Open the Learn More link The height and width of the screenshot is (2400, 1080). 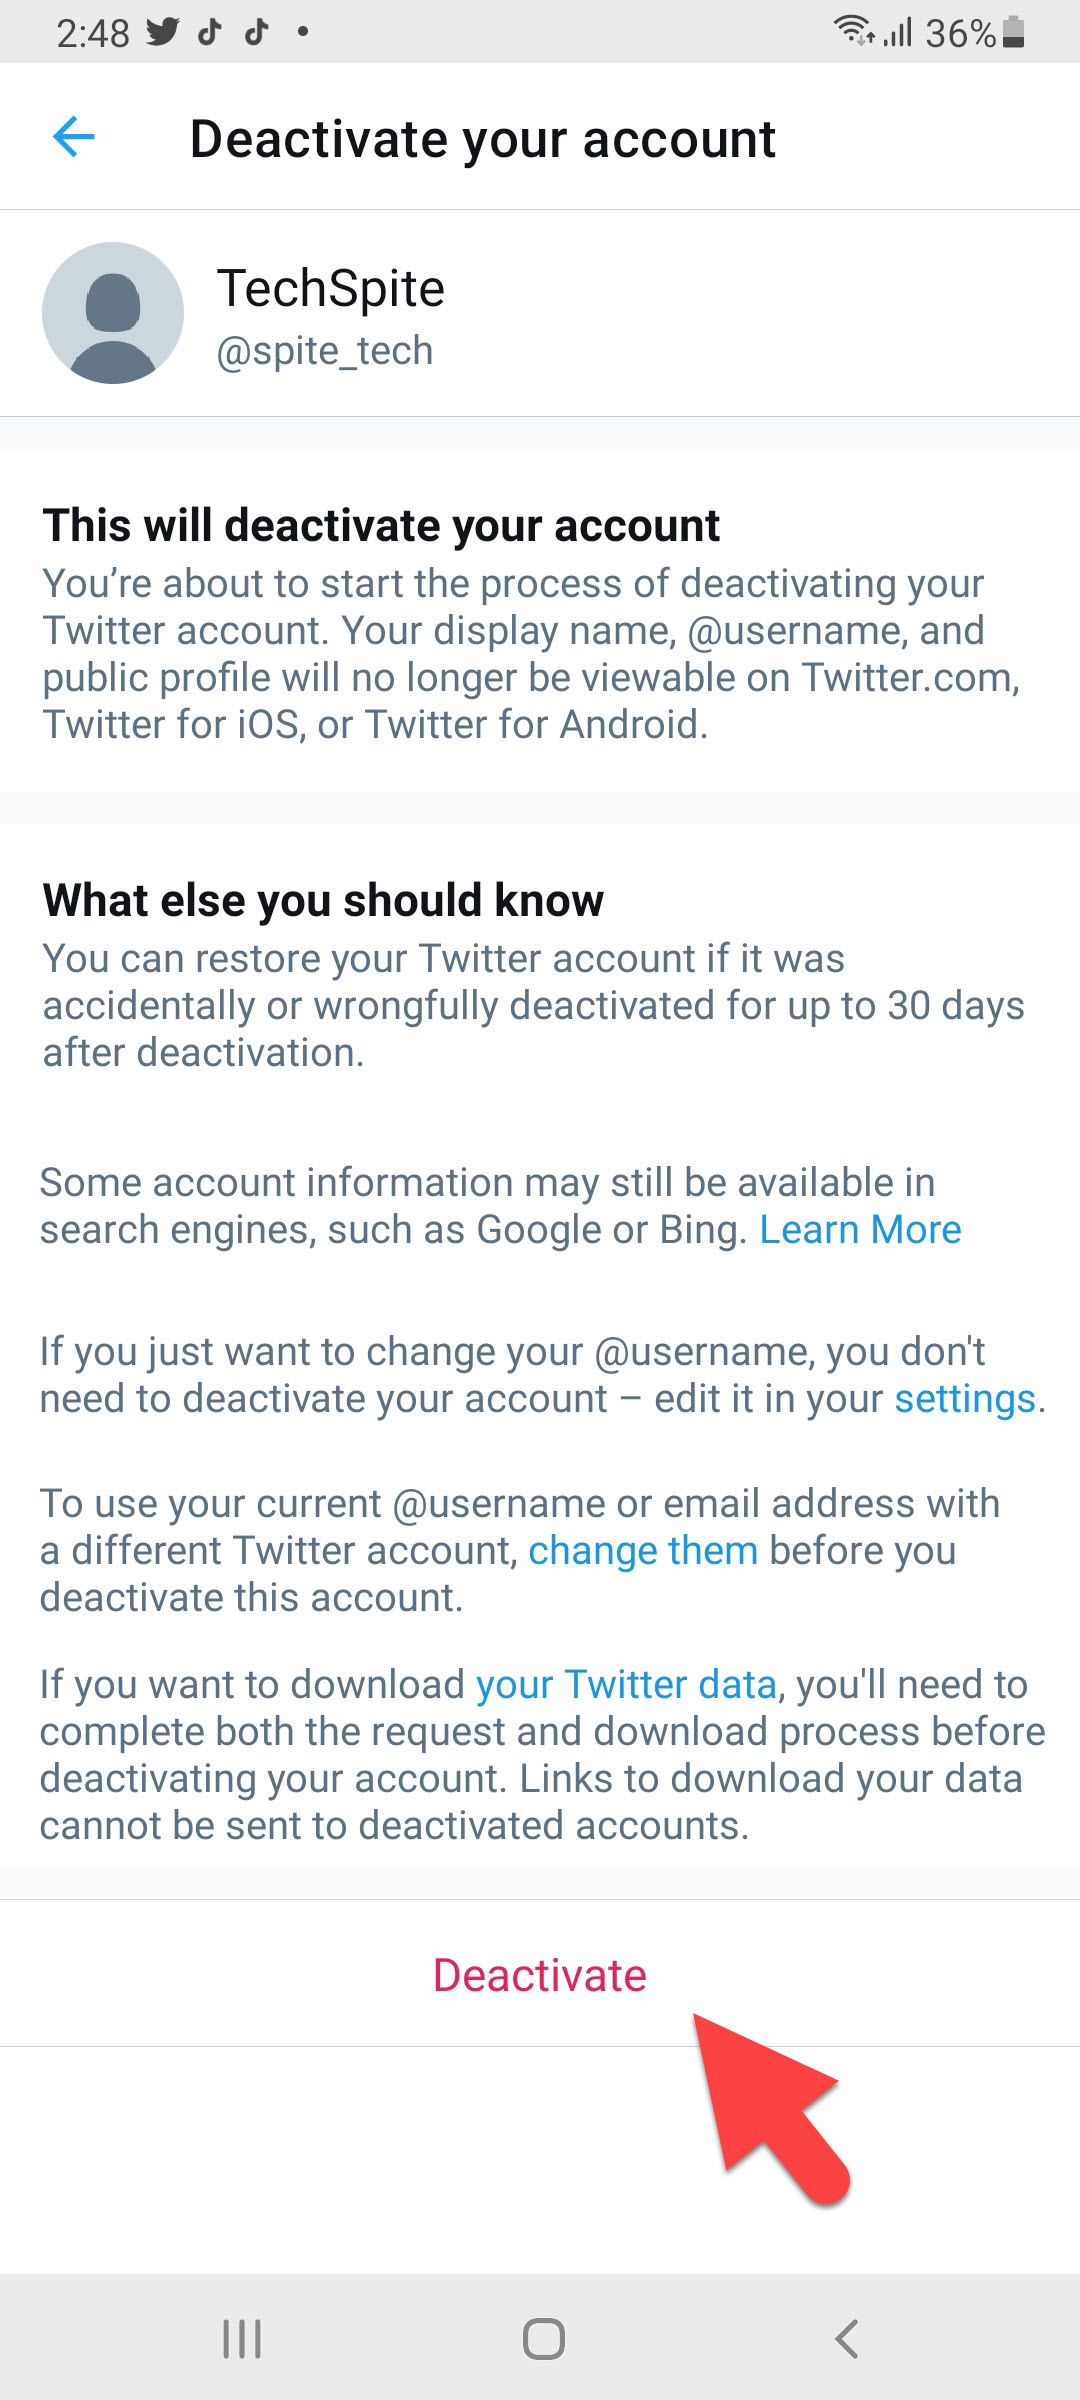860,1229
